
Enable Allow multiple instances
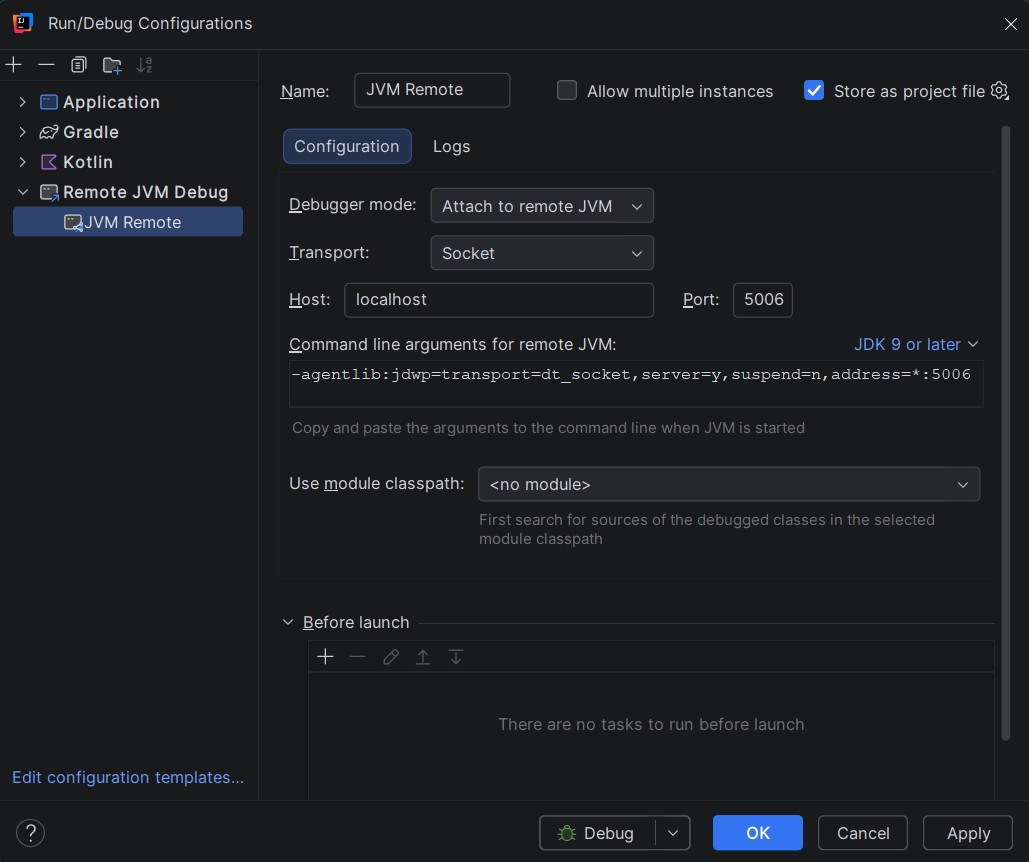567,90
